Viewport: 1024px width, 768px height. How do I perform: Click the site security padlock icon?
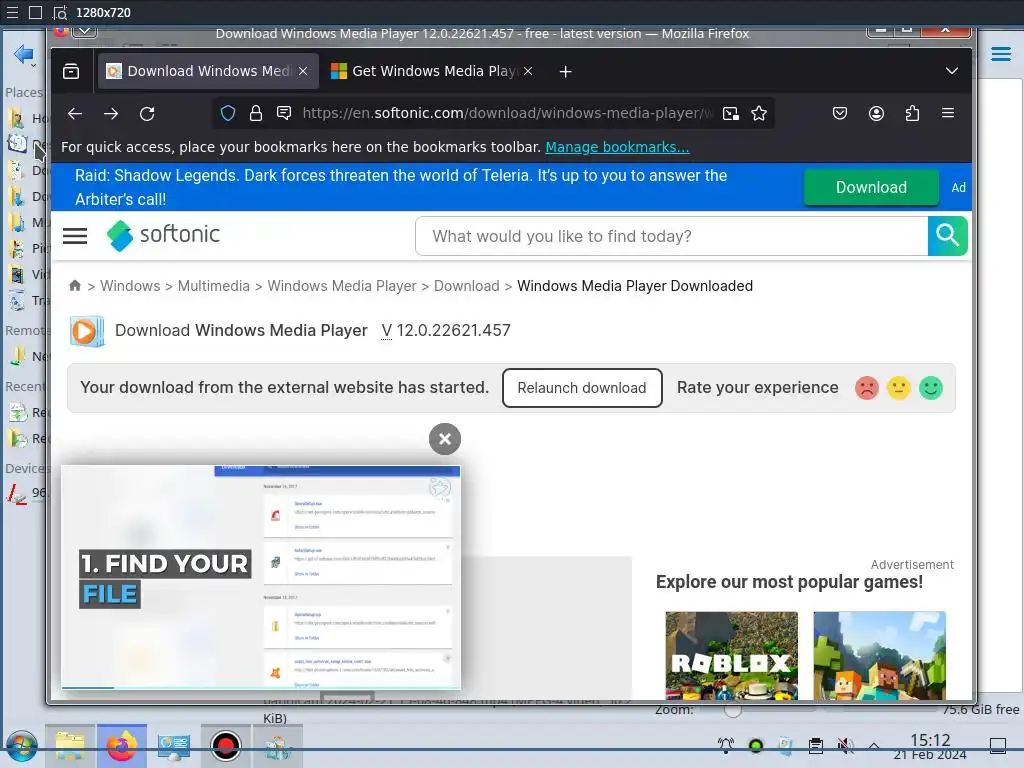coord(256,114)
